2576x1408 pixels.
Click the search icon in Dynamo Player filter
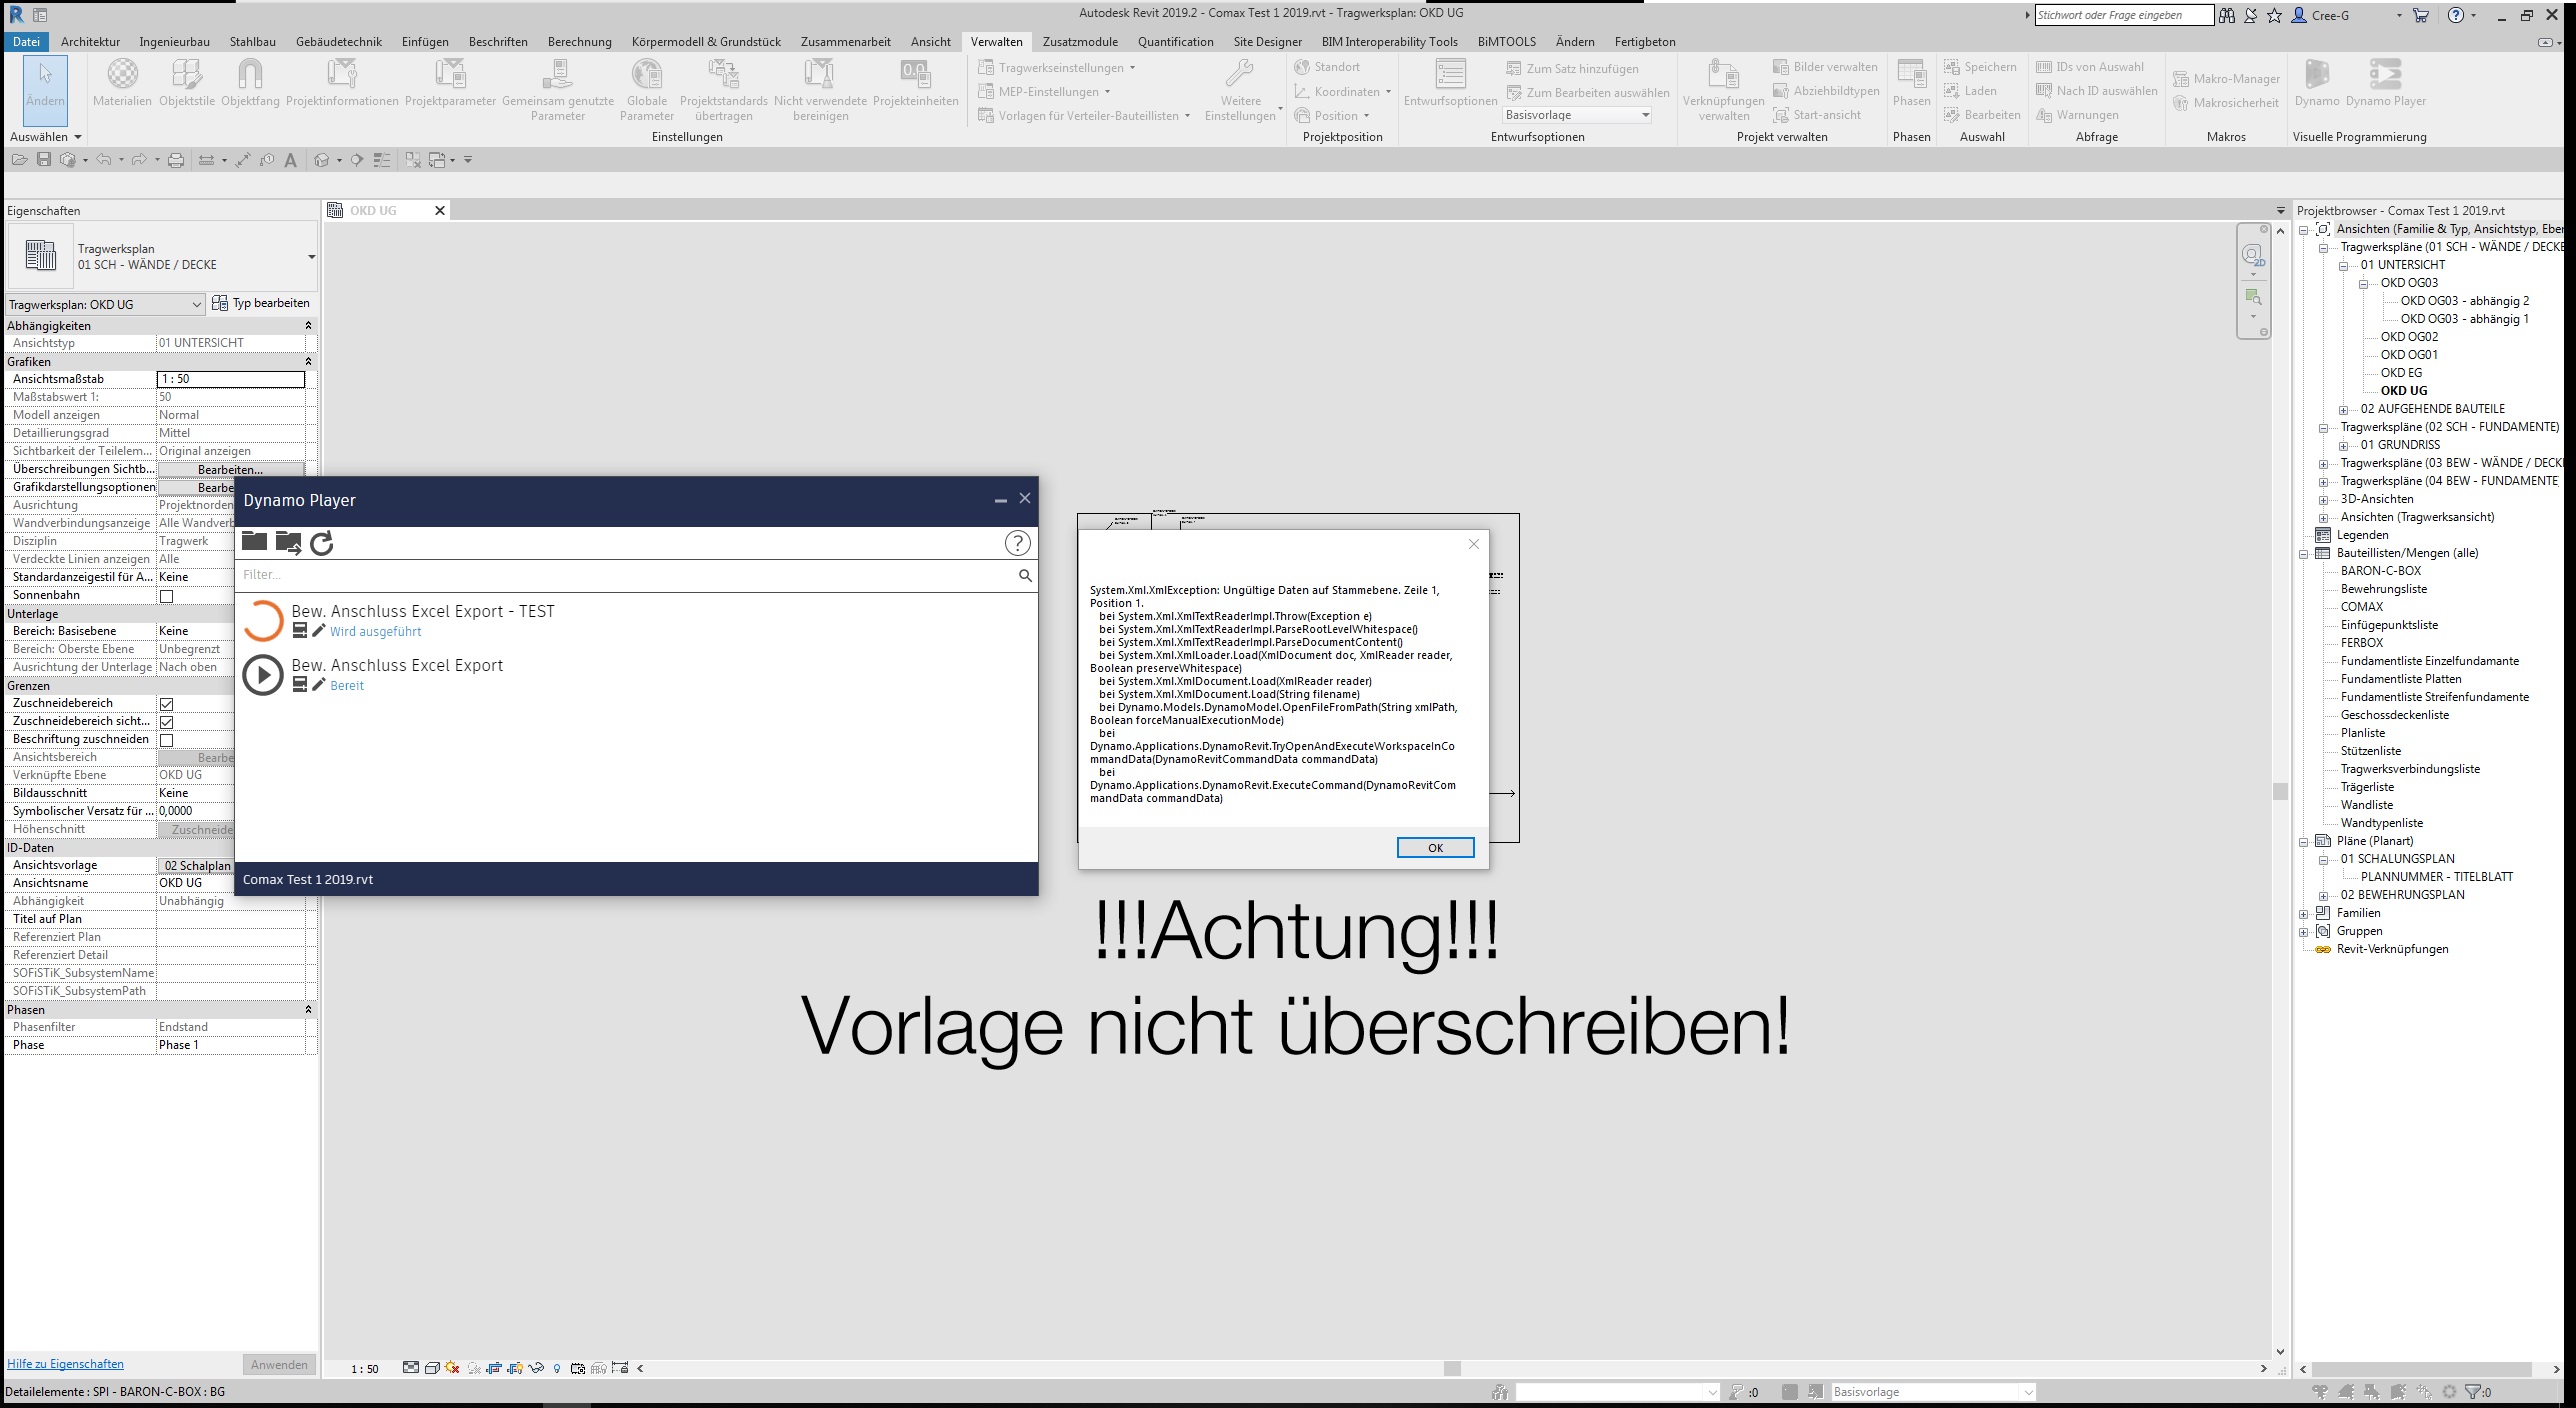(x=1024, y=575)
